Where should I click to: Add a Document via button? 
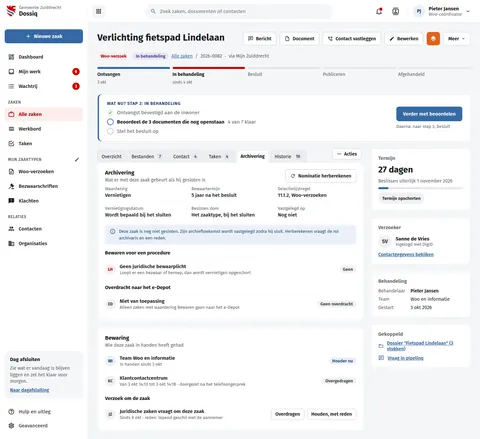tap(299, 39)
